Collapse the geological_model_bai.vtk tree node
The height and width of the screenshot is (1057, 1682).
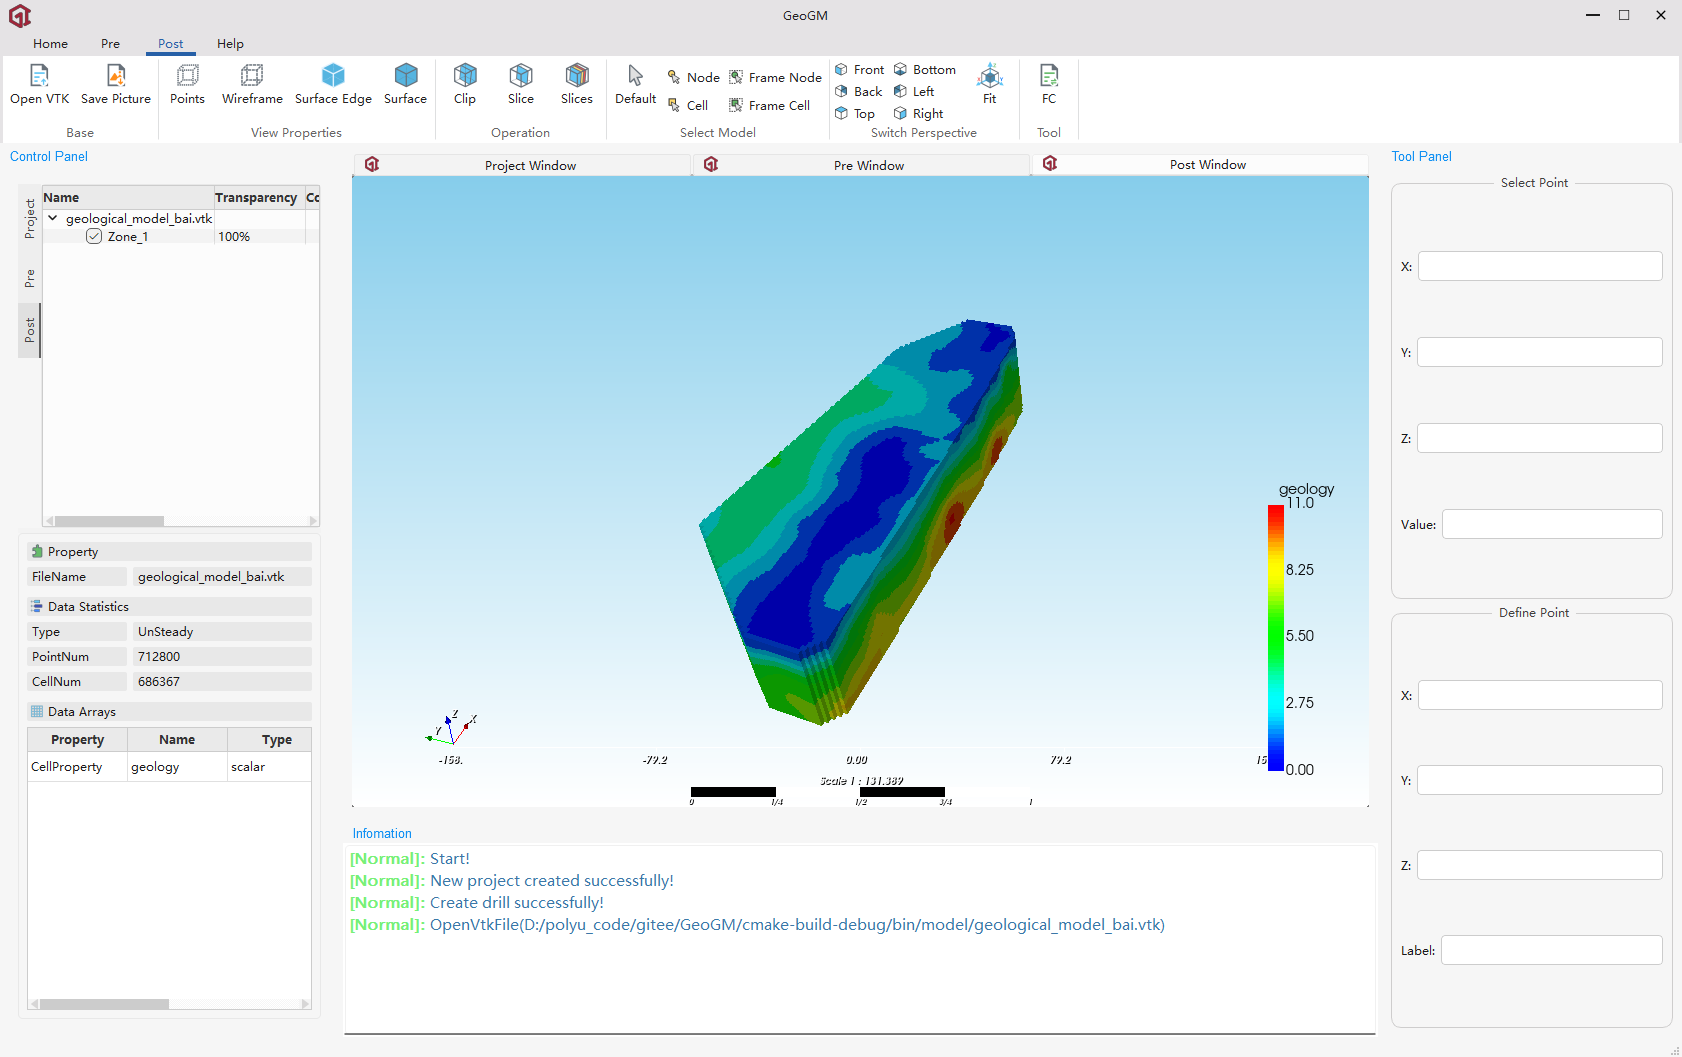coord(53,218)
